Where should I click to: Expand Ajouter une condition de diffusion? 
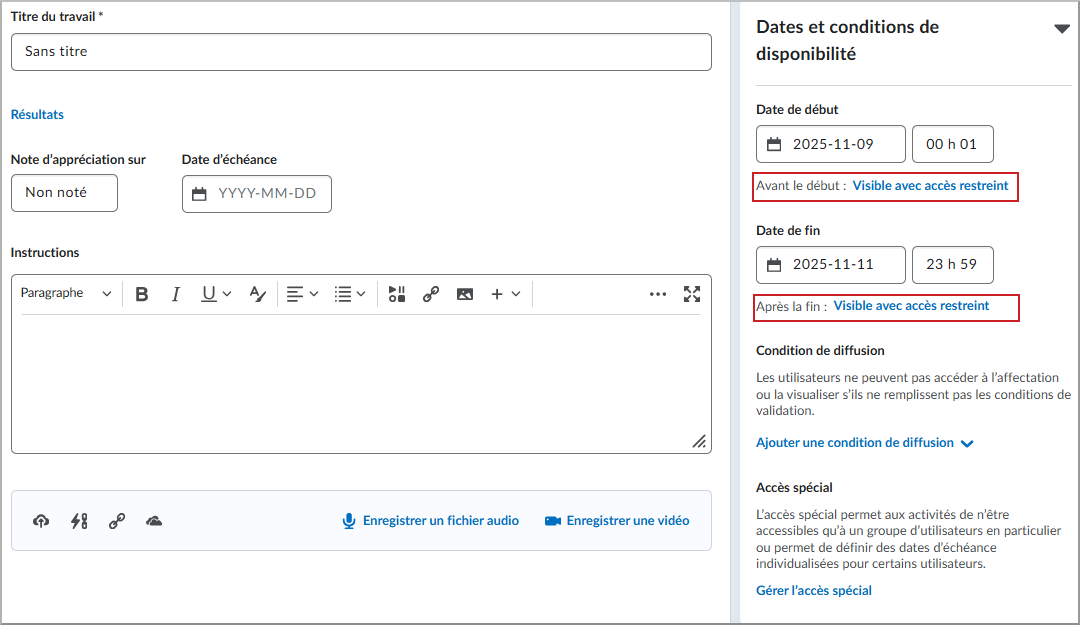[857, 442]
